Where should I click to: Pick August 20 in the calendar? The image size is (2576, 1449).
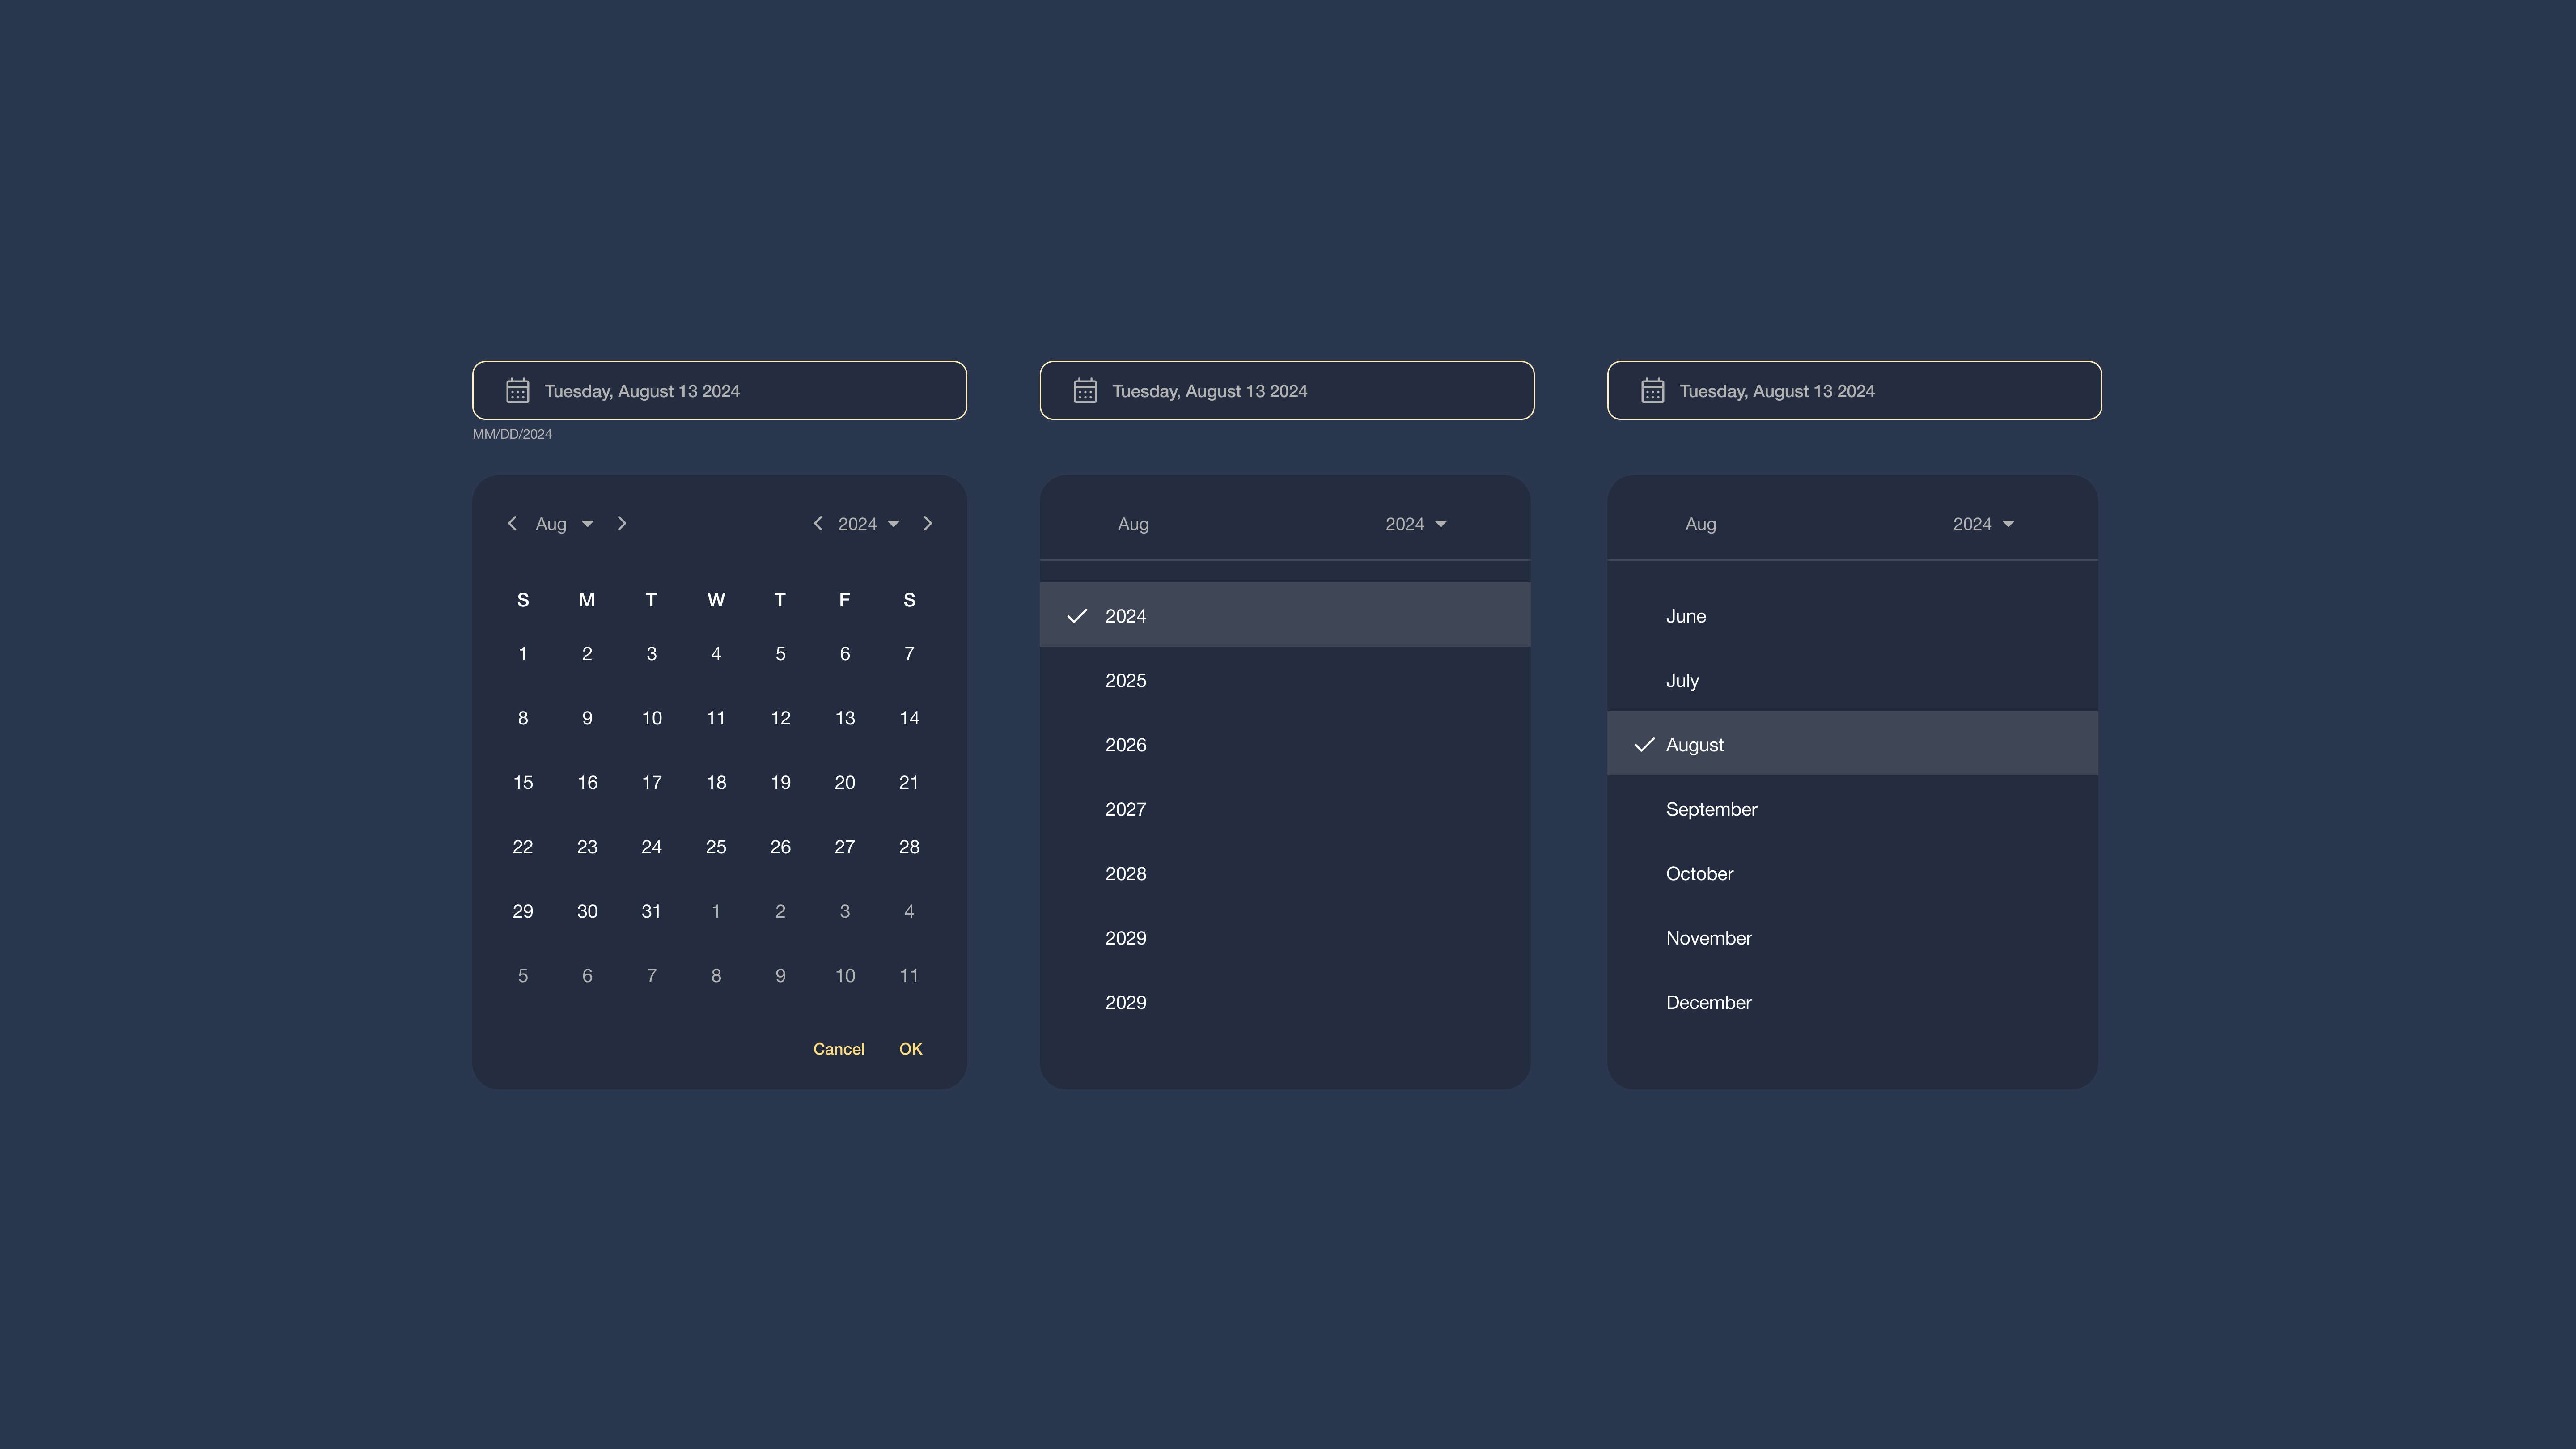point(845,782)
